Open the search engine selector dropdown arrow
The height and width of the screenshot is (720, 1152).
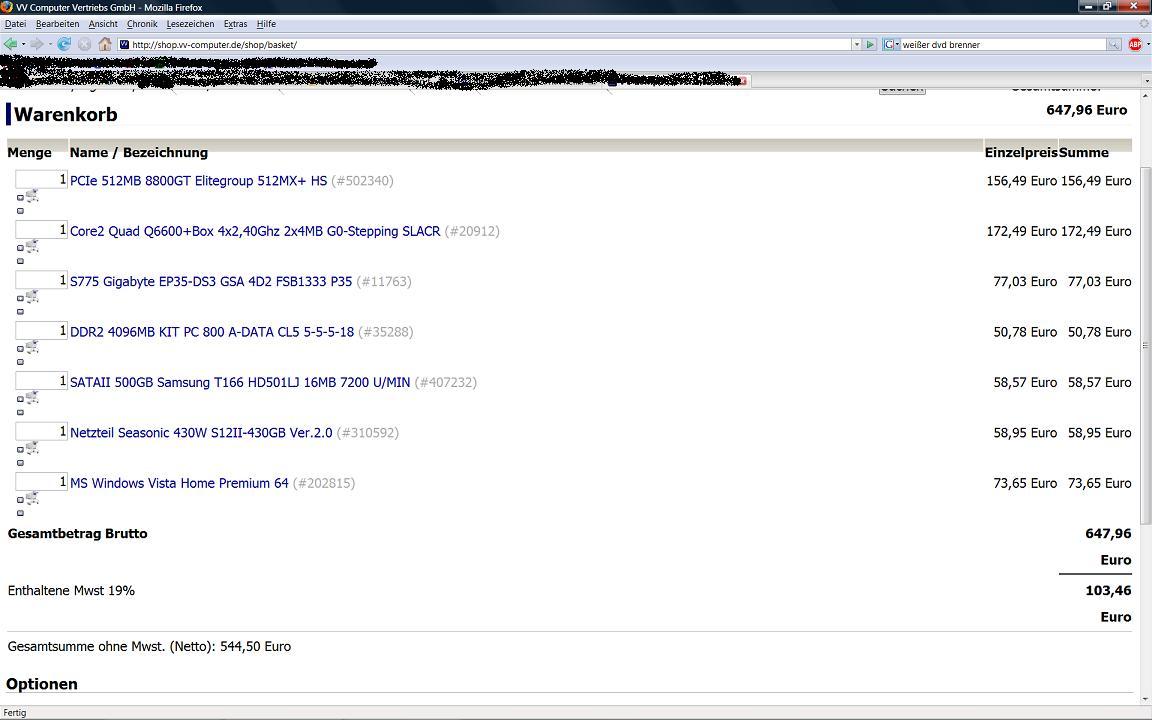point(897,45)
